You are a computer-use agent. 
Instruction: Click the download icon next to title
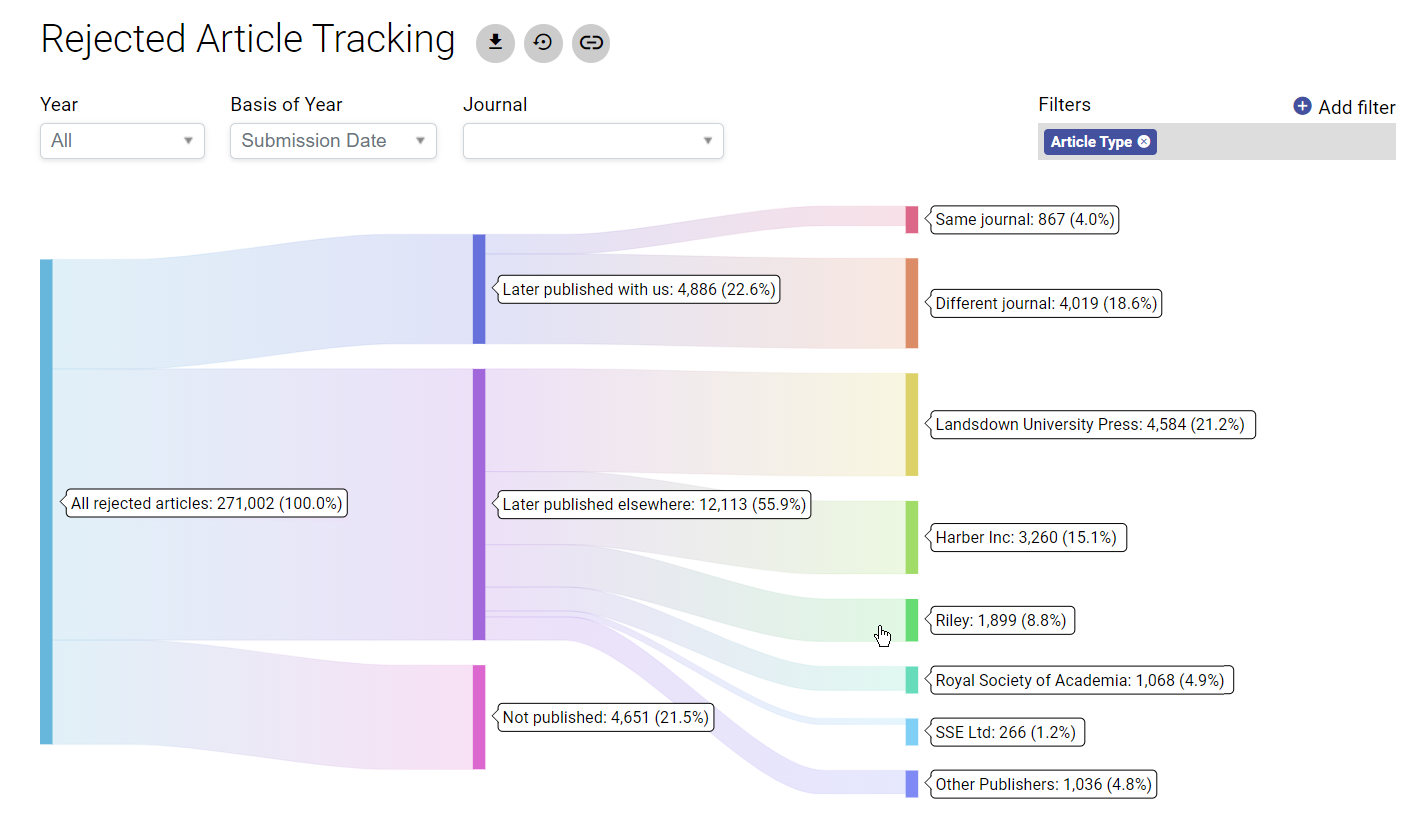[495, 43]
